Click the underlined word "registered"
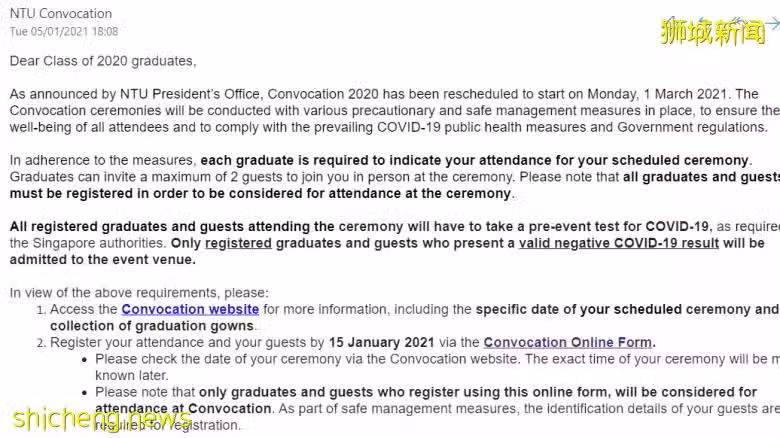The width and height of the screenshot is (780, 438). tap(238, 243)
